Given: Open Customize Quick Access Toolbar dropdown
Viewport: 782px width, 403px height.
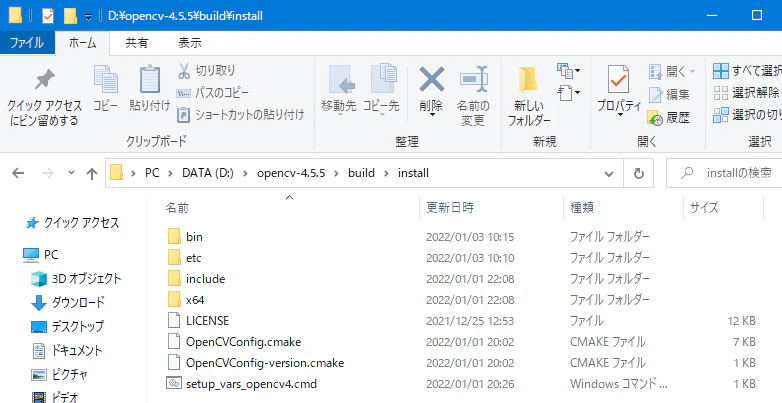Looking at the screenshot, I should coord(88,17).
